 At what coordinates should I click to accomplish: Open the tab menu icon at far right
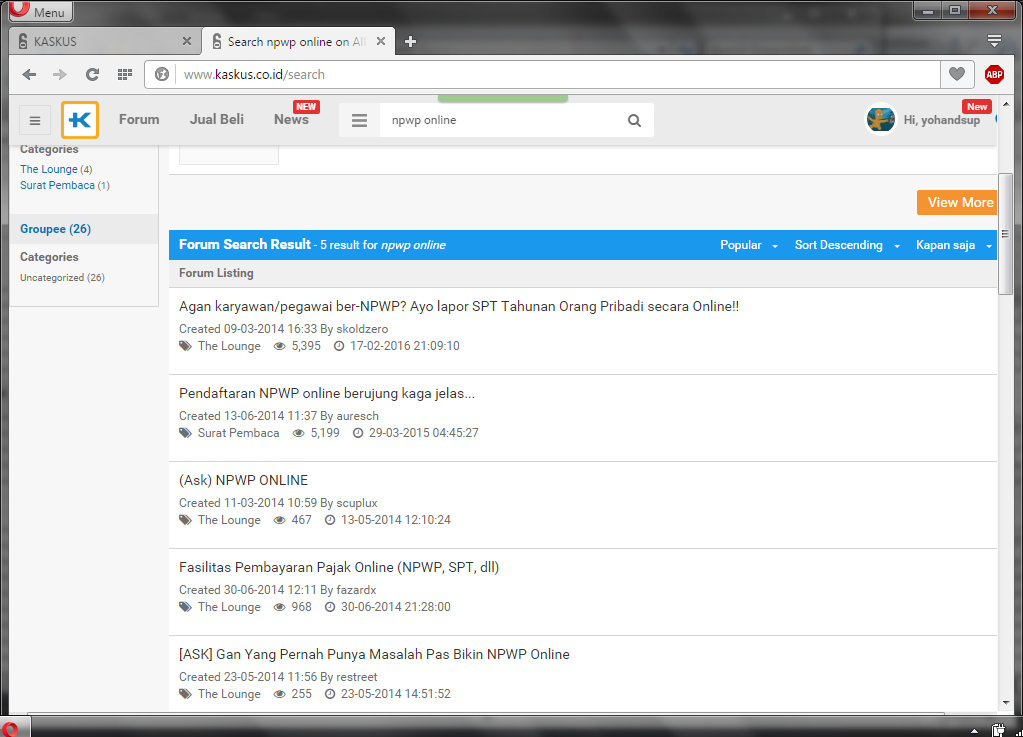point(994,41)
